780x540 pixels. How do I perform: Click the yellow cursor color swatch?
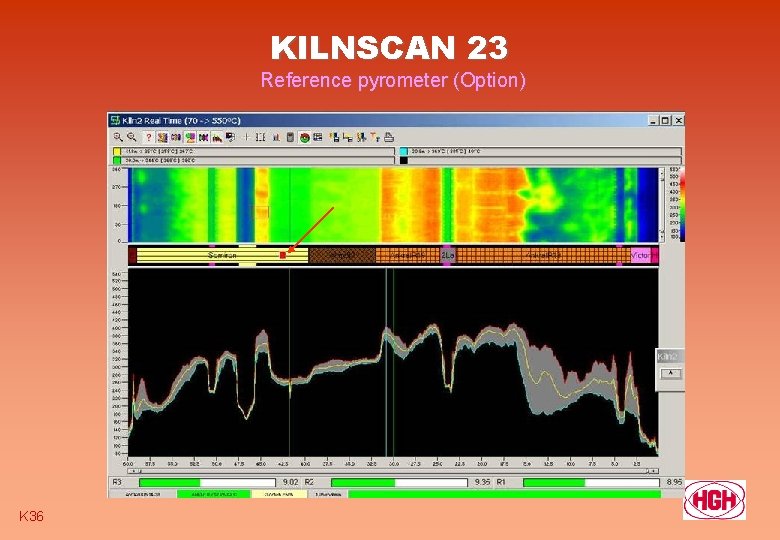[117, 152]
